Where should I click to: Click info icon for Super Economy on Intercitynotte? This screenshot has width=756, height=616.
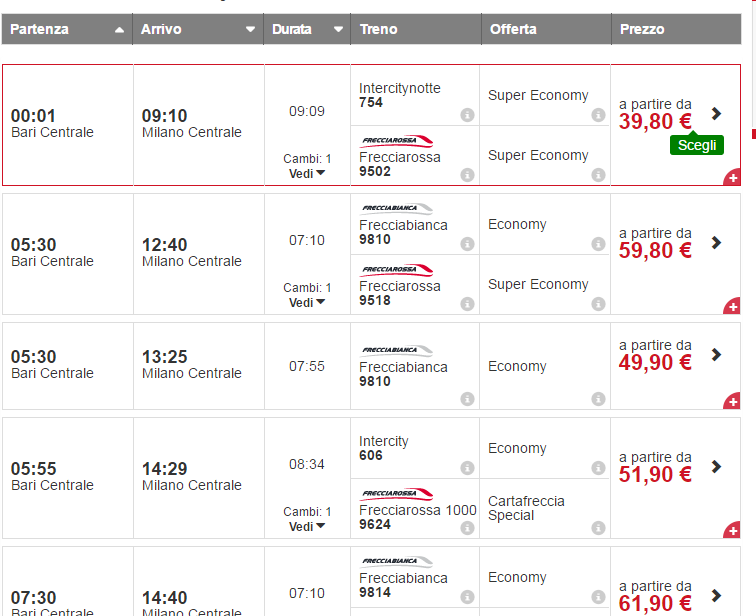(598, 115)
